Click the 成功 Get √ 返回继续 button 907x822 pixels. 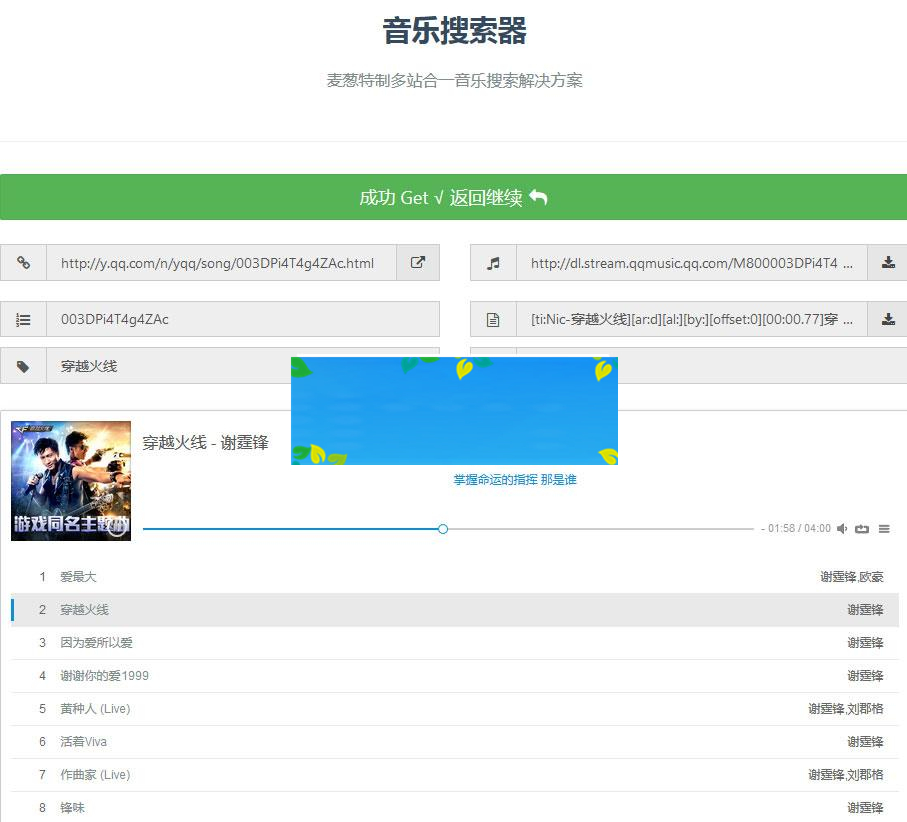[453, 197]
